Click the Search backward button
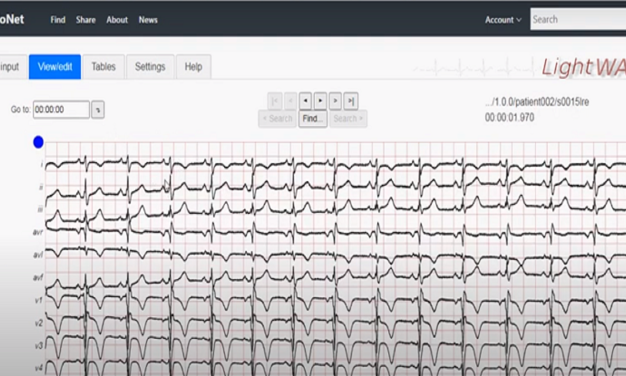This screenshot has width=626, height=376. click(277, 119)
